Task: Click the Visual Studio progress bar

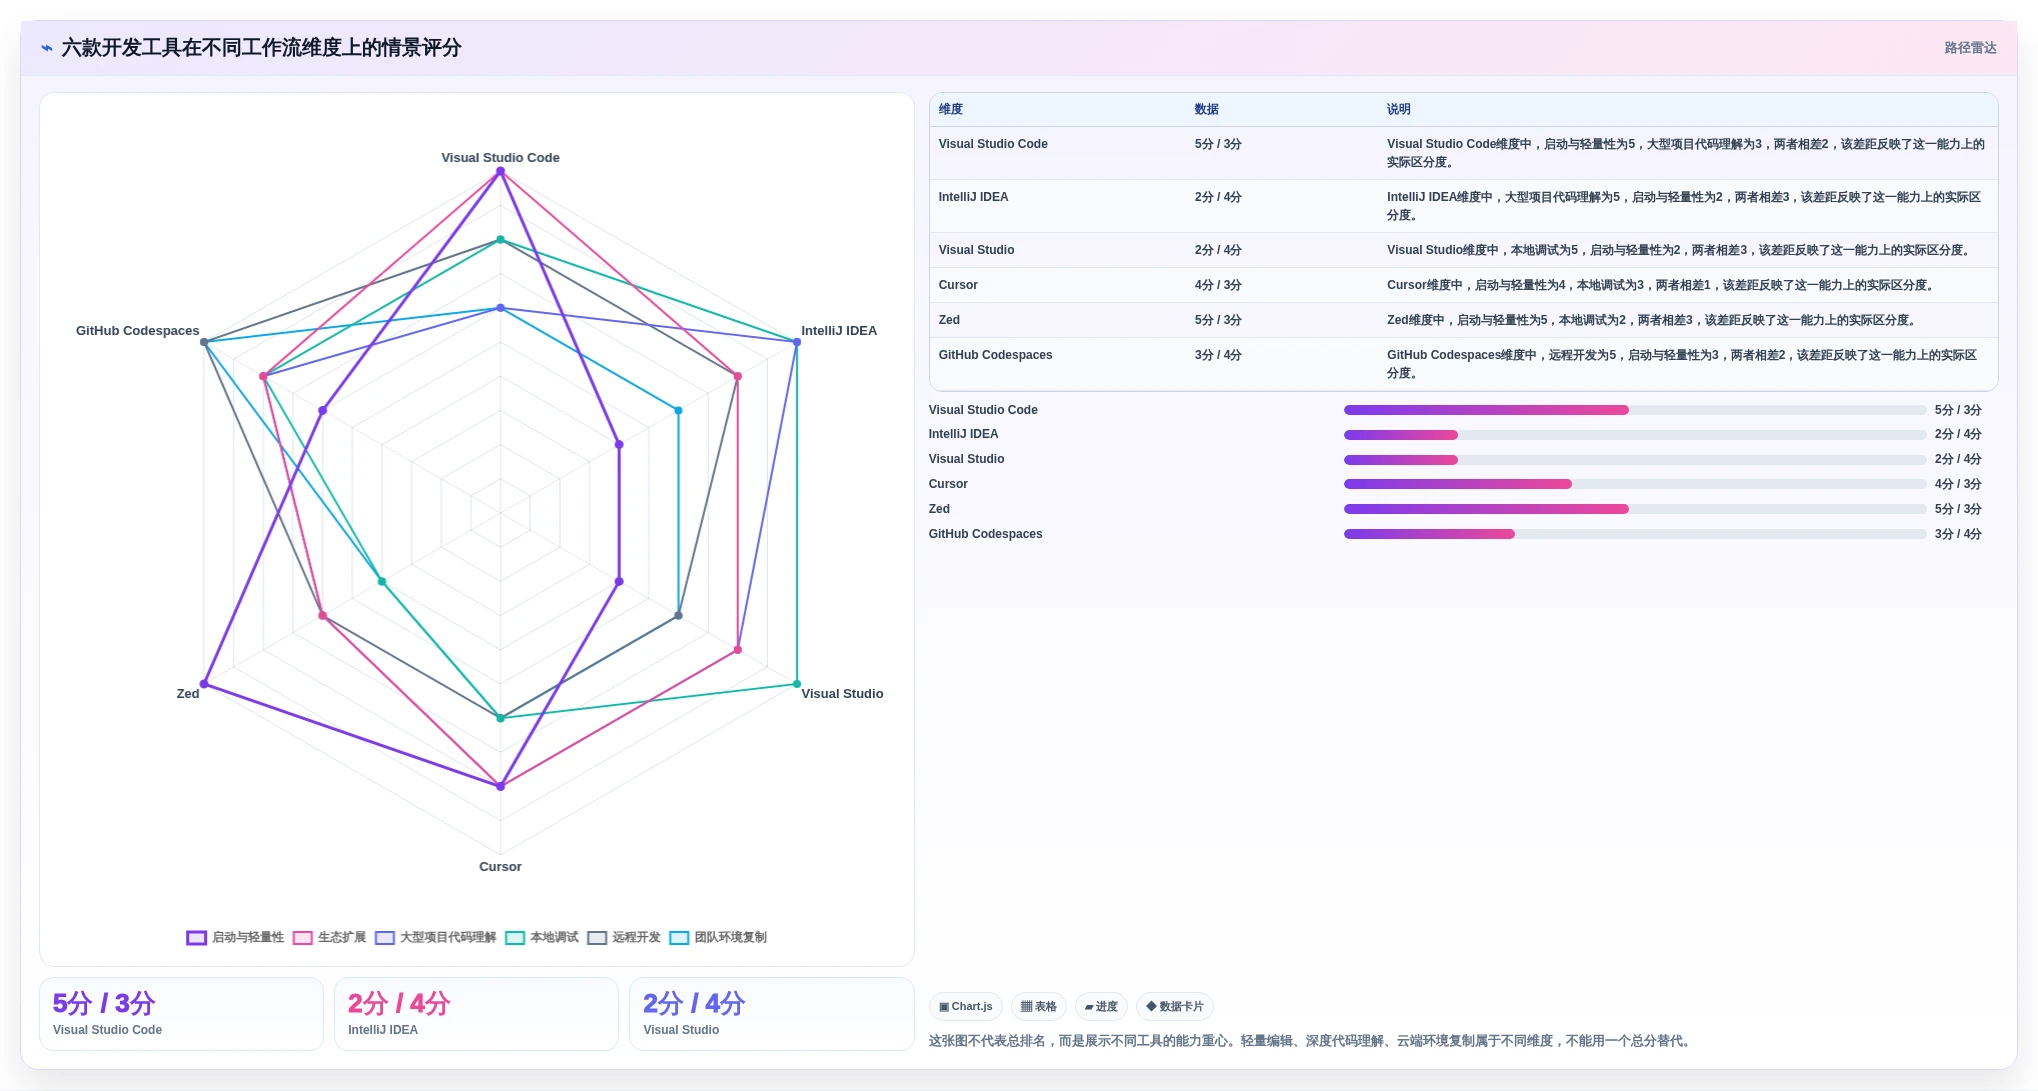Action: pos(1635,460)
